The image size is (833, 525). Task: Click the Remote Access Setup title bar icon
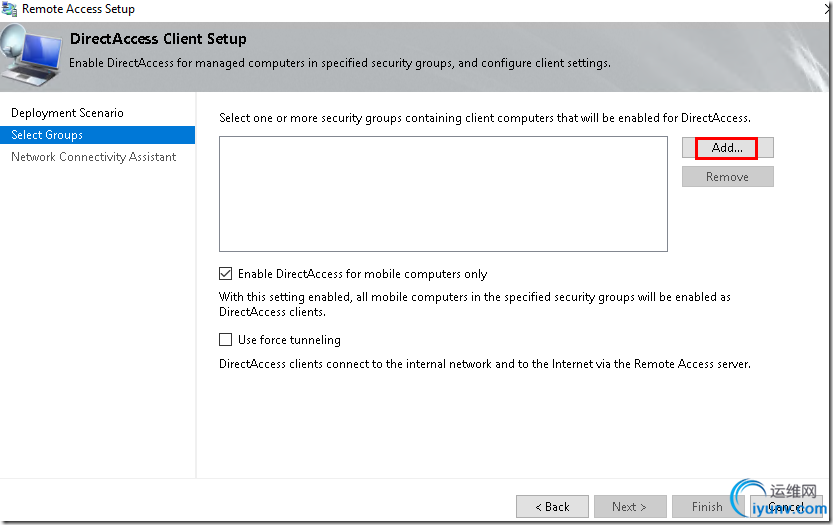pos(10,9)
